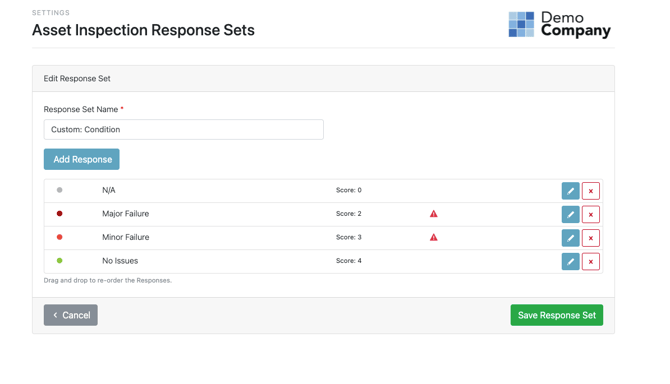670x384 pixels.
Task: Click the Major Failure warning triangle
Action: pos(433,214)
